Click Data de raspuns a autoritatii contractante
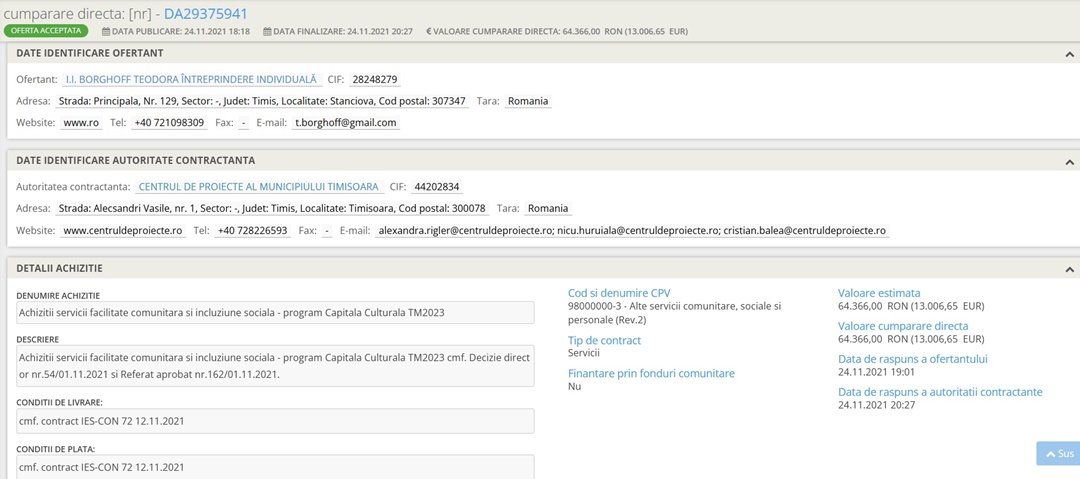The width and height of the screenshot is (1080, 479). pos(940,392)
